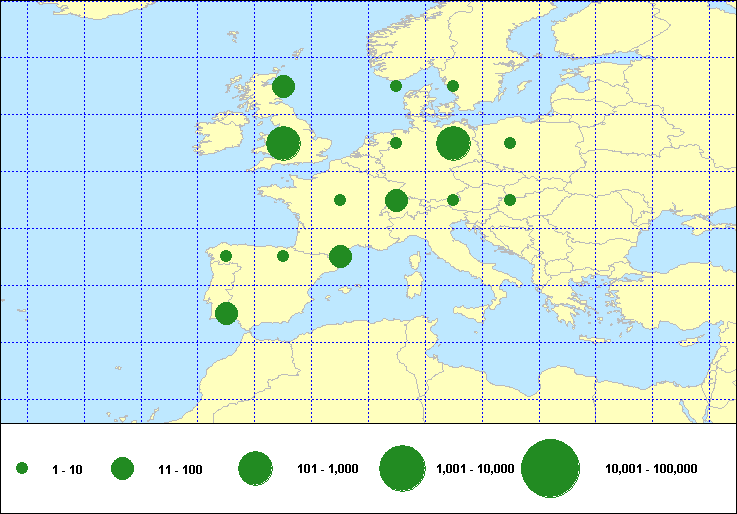Click the small dot over southern Sweden
Screen dimensions: 737x514
453,86
